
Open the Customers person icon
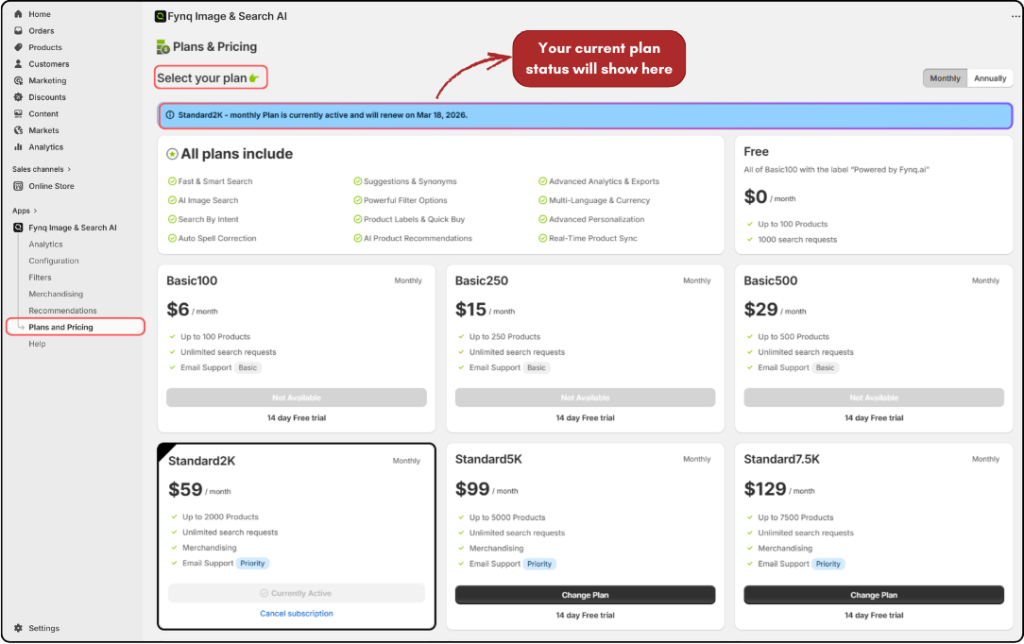(18, 64)
